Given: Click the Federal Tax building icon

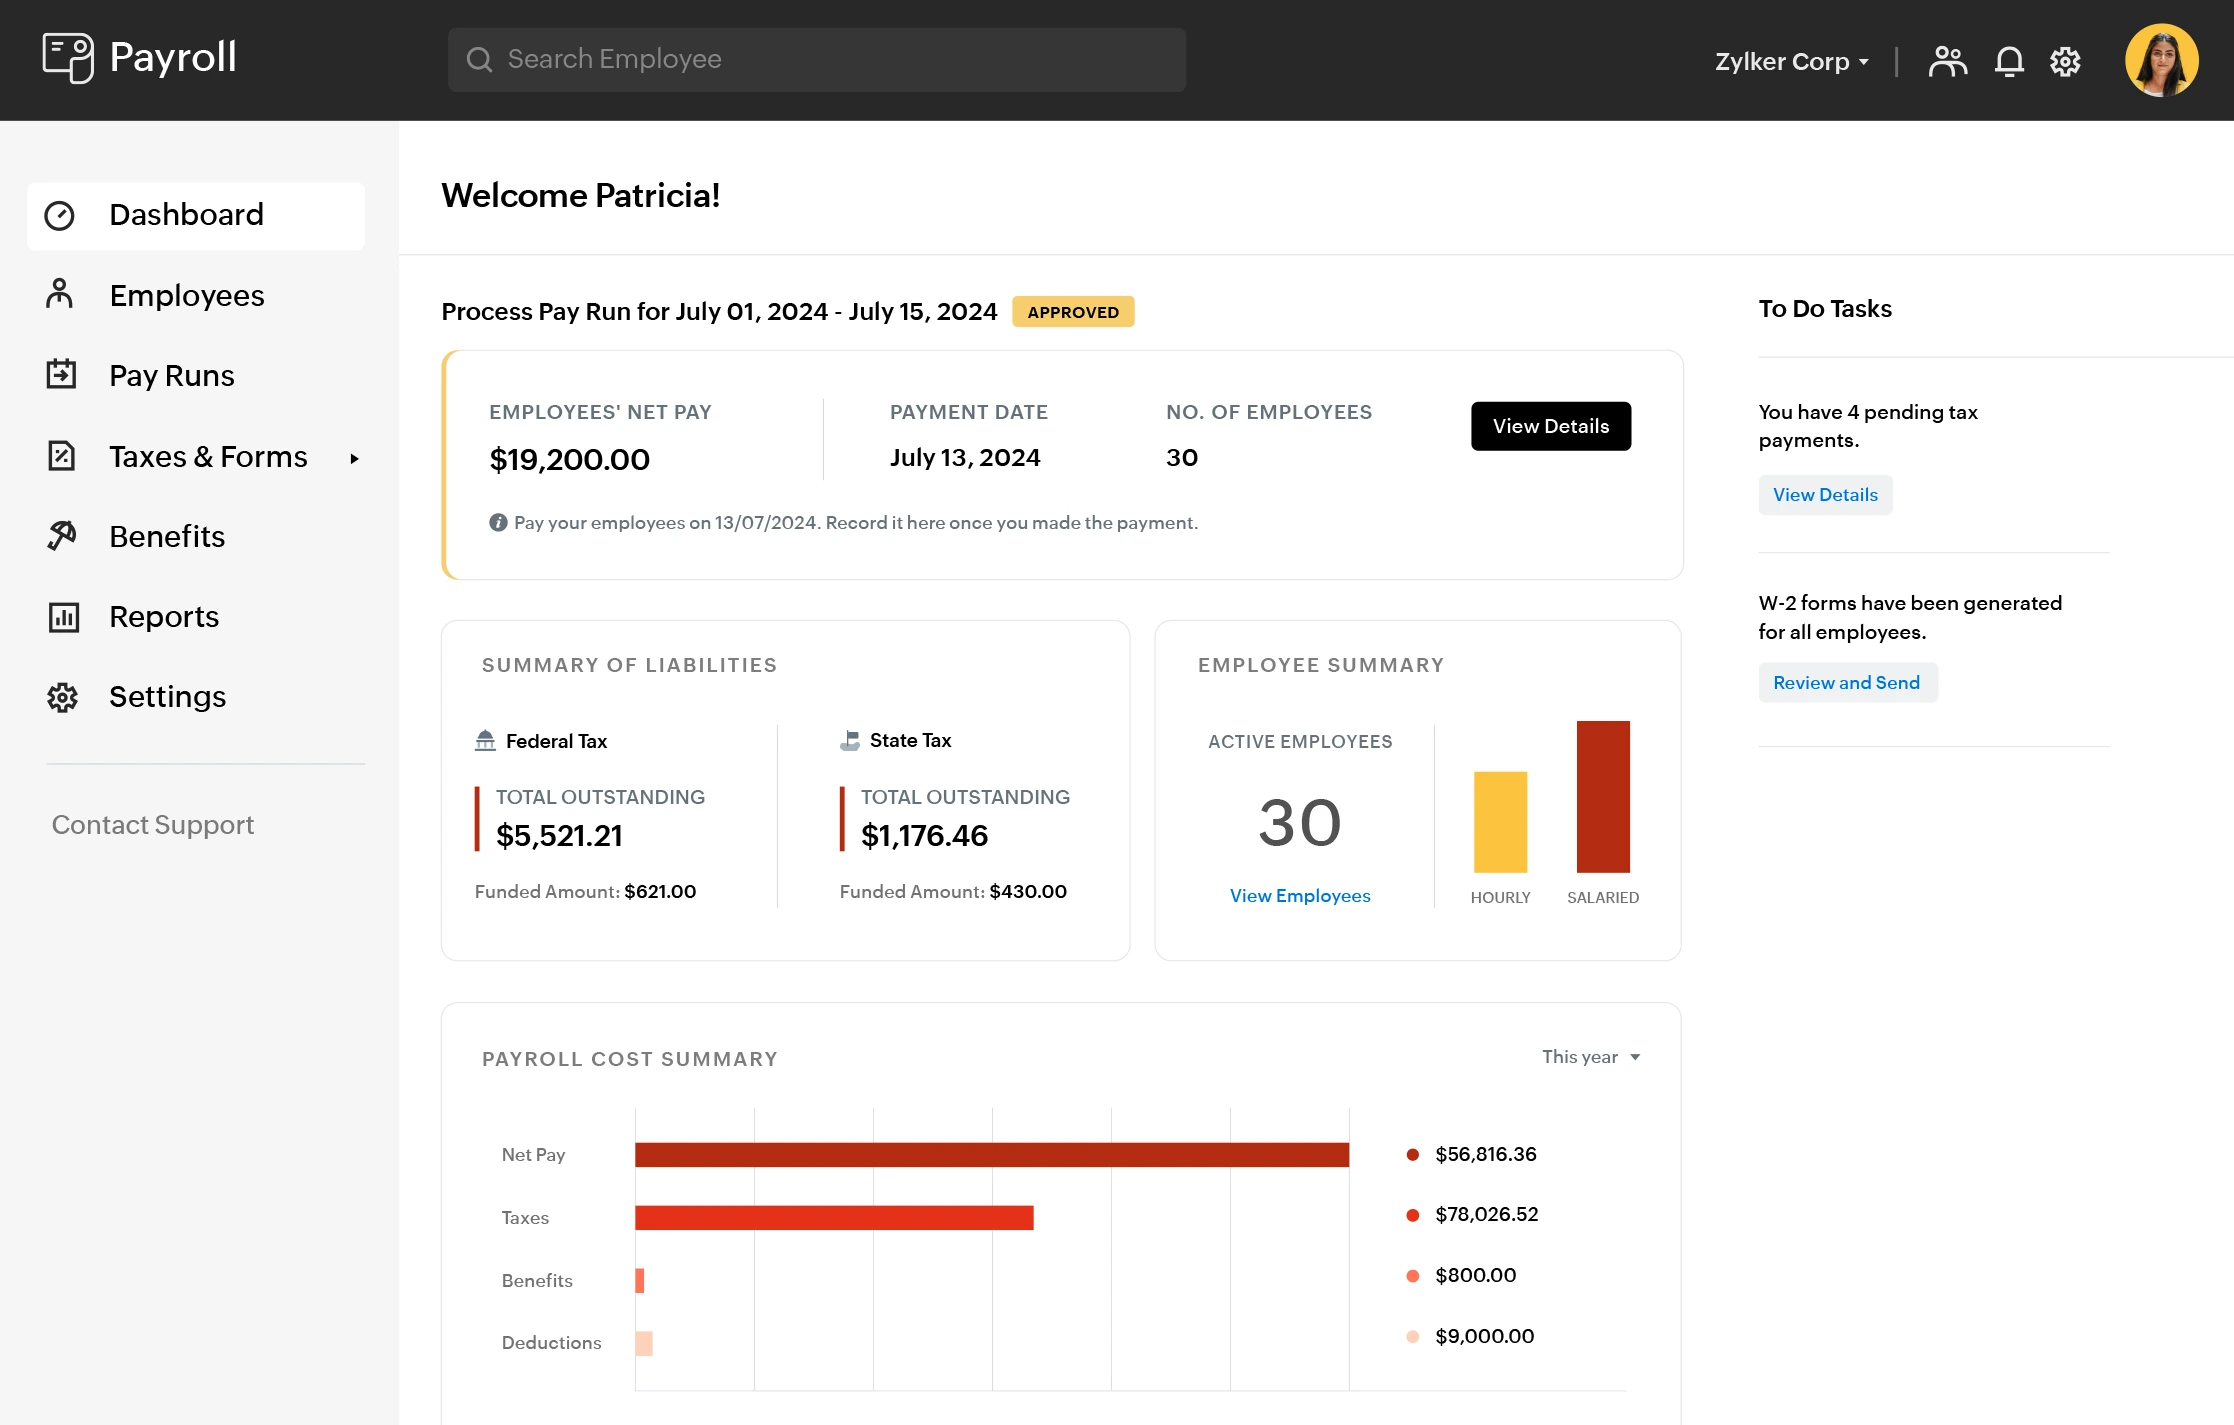Looking at the screenshot, I should pyautogui.click(x=485, y=741).
